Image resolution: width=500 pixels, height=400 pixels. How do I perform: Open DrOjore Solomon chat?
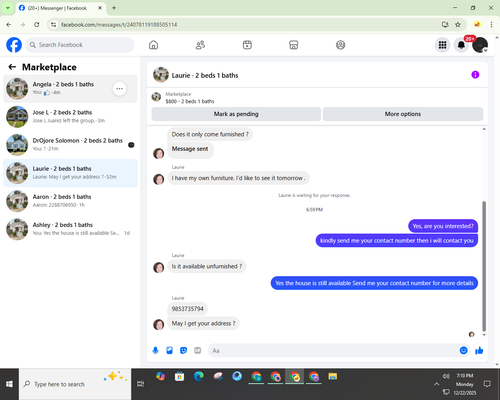pyautogui.click(x=70, y=145)
